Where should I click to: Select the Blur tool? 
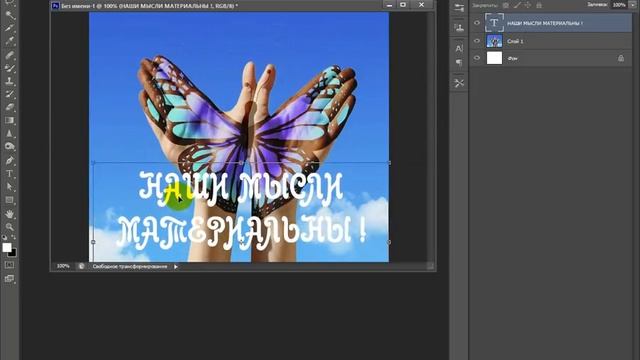tap(10, 133)
